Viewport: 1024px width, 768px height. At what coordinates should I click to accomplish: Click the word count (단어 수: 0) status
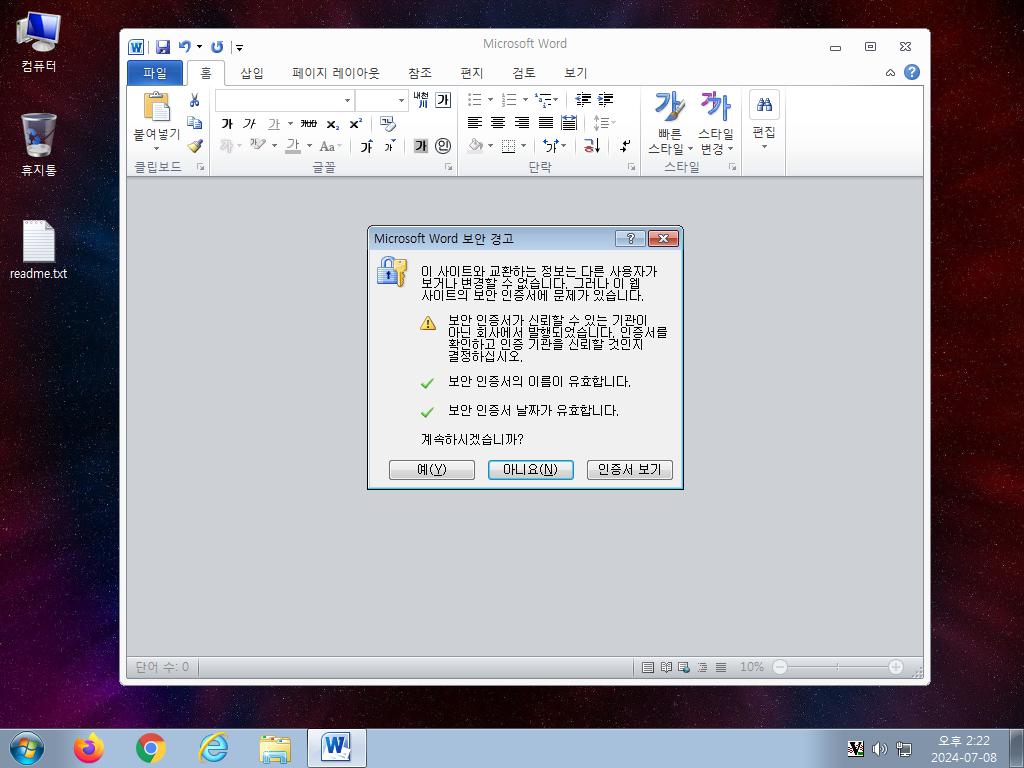[162, 667]
